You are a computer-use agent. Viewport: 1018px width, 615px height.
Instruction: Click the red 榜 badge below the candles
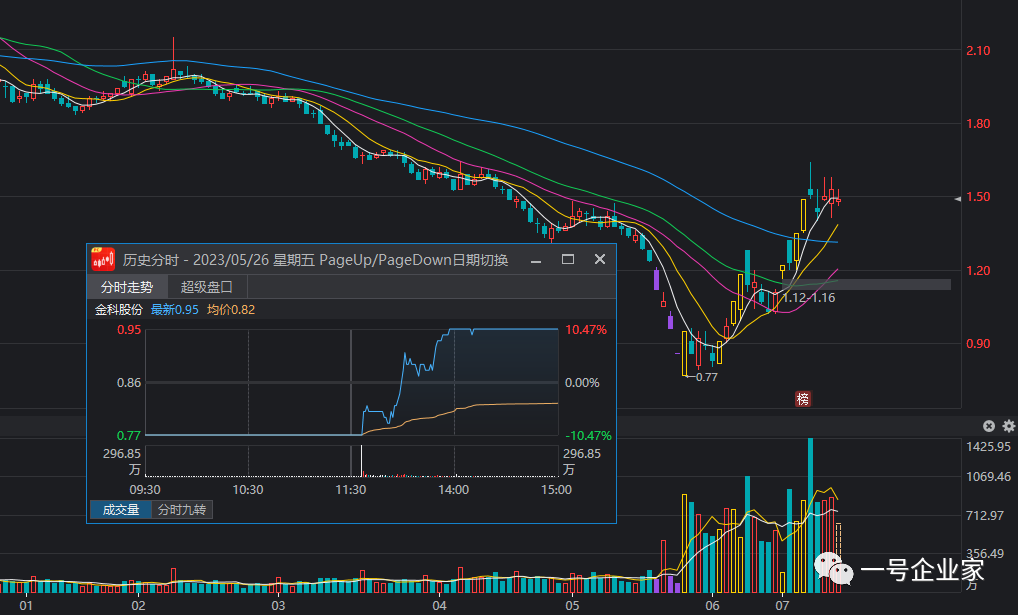click(x=802, y=399)
